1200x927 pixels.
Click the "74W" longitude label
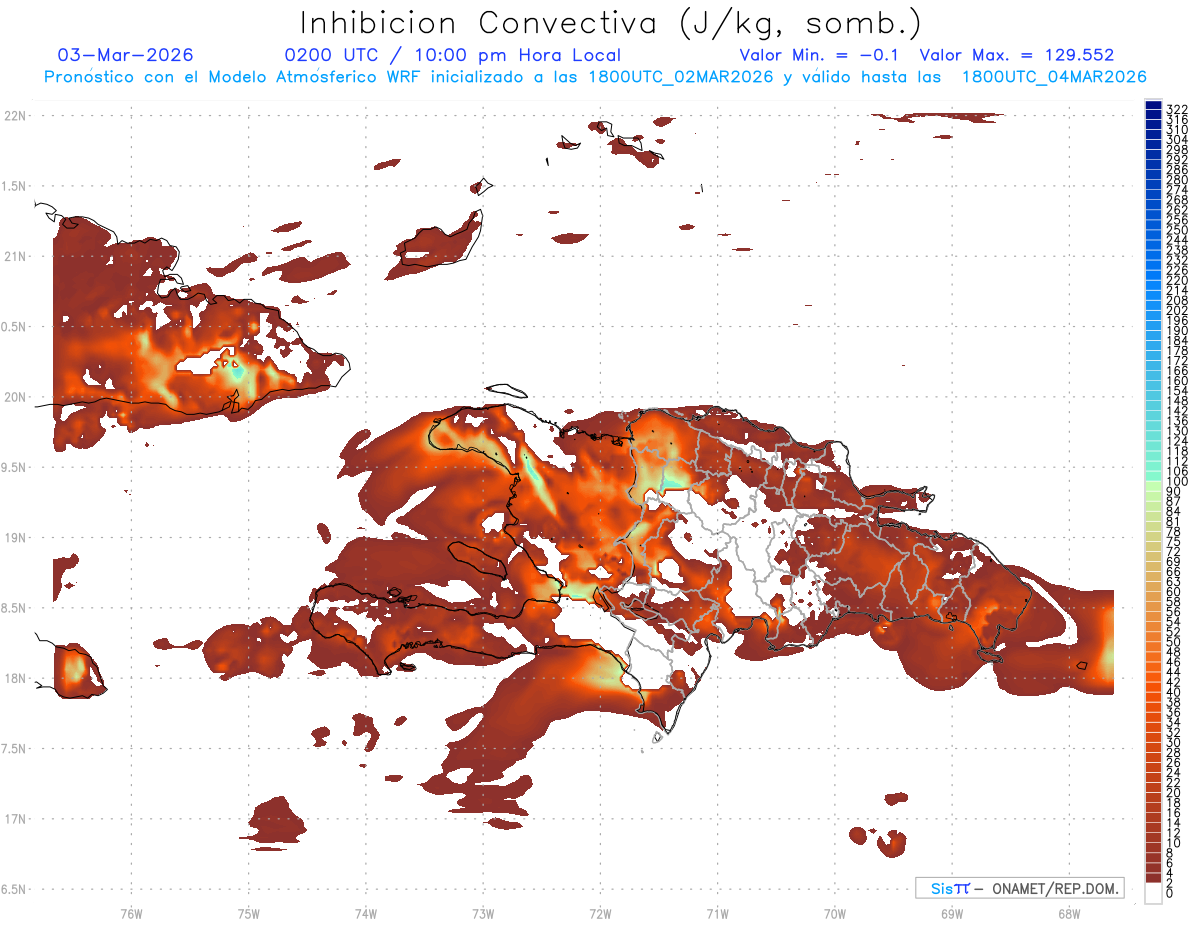pyautogui.click(x=365, y=913)
